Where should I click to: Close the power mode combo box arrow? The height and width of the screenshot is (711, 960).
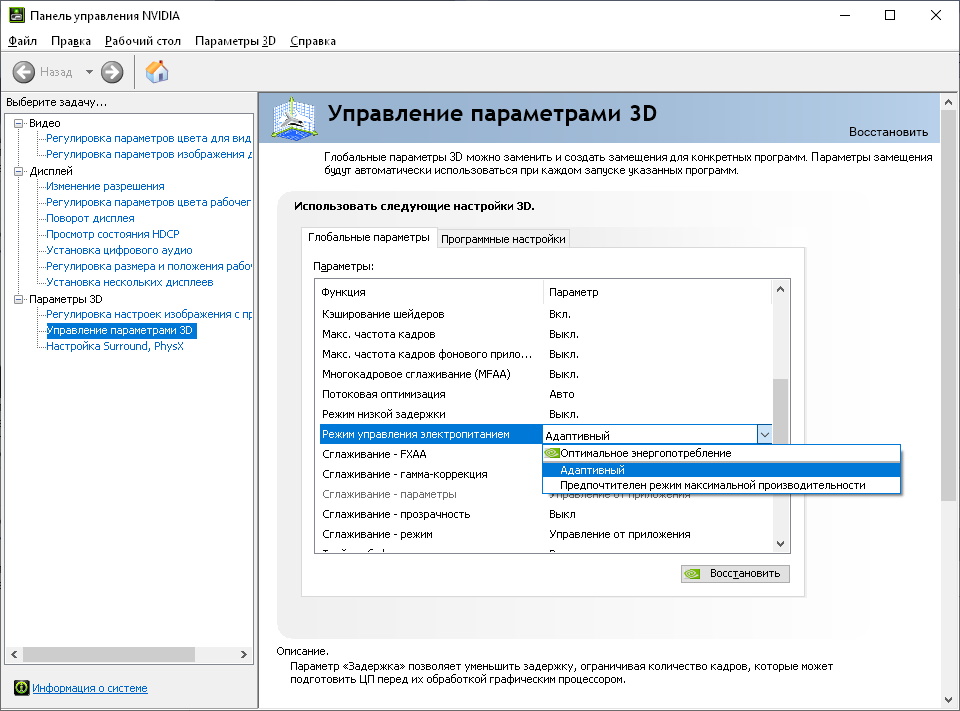(765, 435)
